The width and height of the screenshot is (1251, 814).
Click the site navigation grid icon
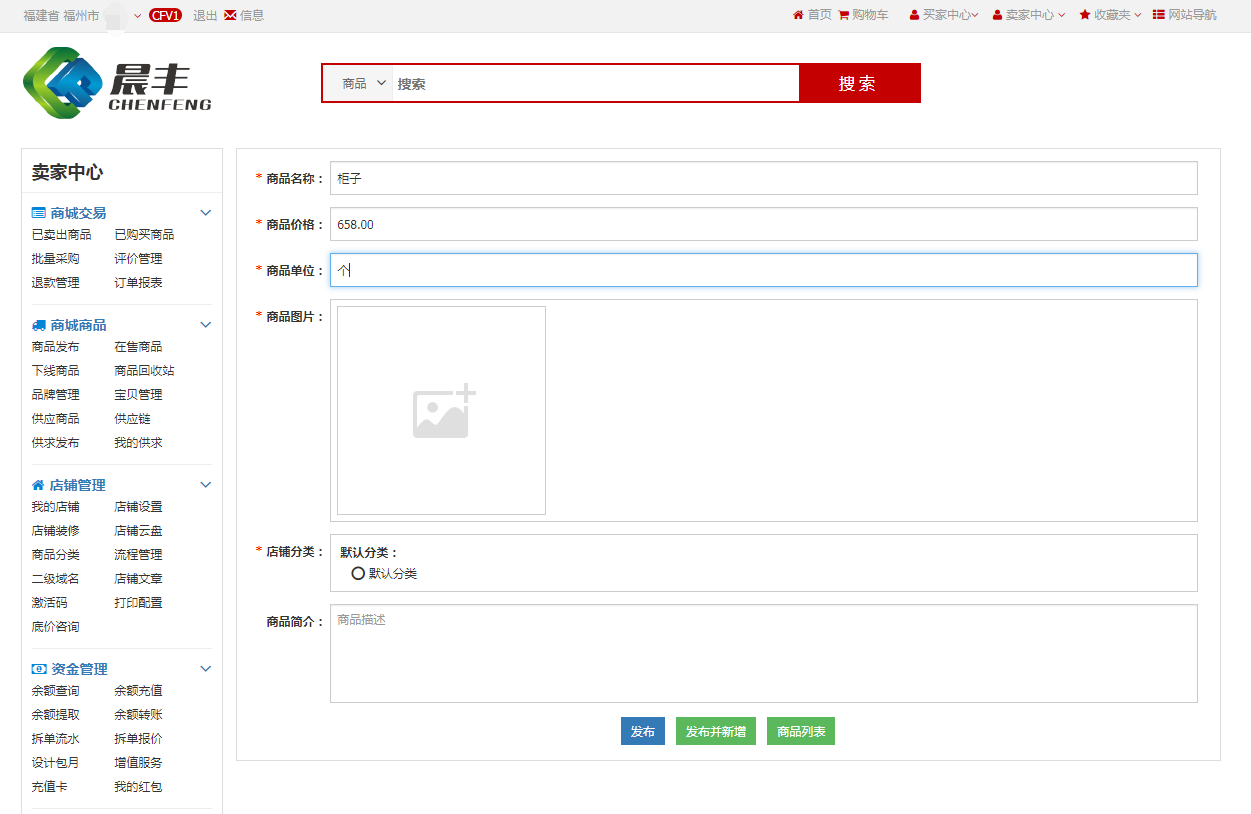pos(1159,15)
